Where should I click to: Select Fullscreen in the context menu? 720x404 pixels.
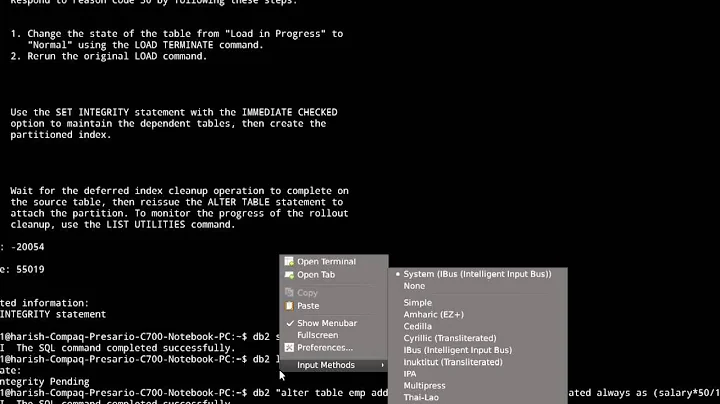coord(334,335)
